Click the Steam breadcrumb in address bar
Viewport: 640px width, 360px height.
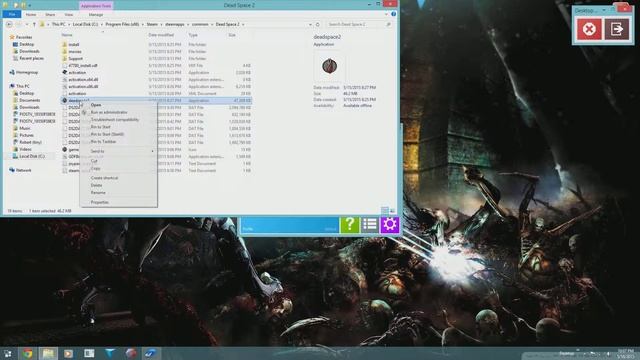(x=152, y=24)
